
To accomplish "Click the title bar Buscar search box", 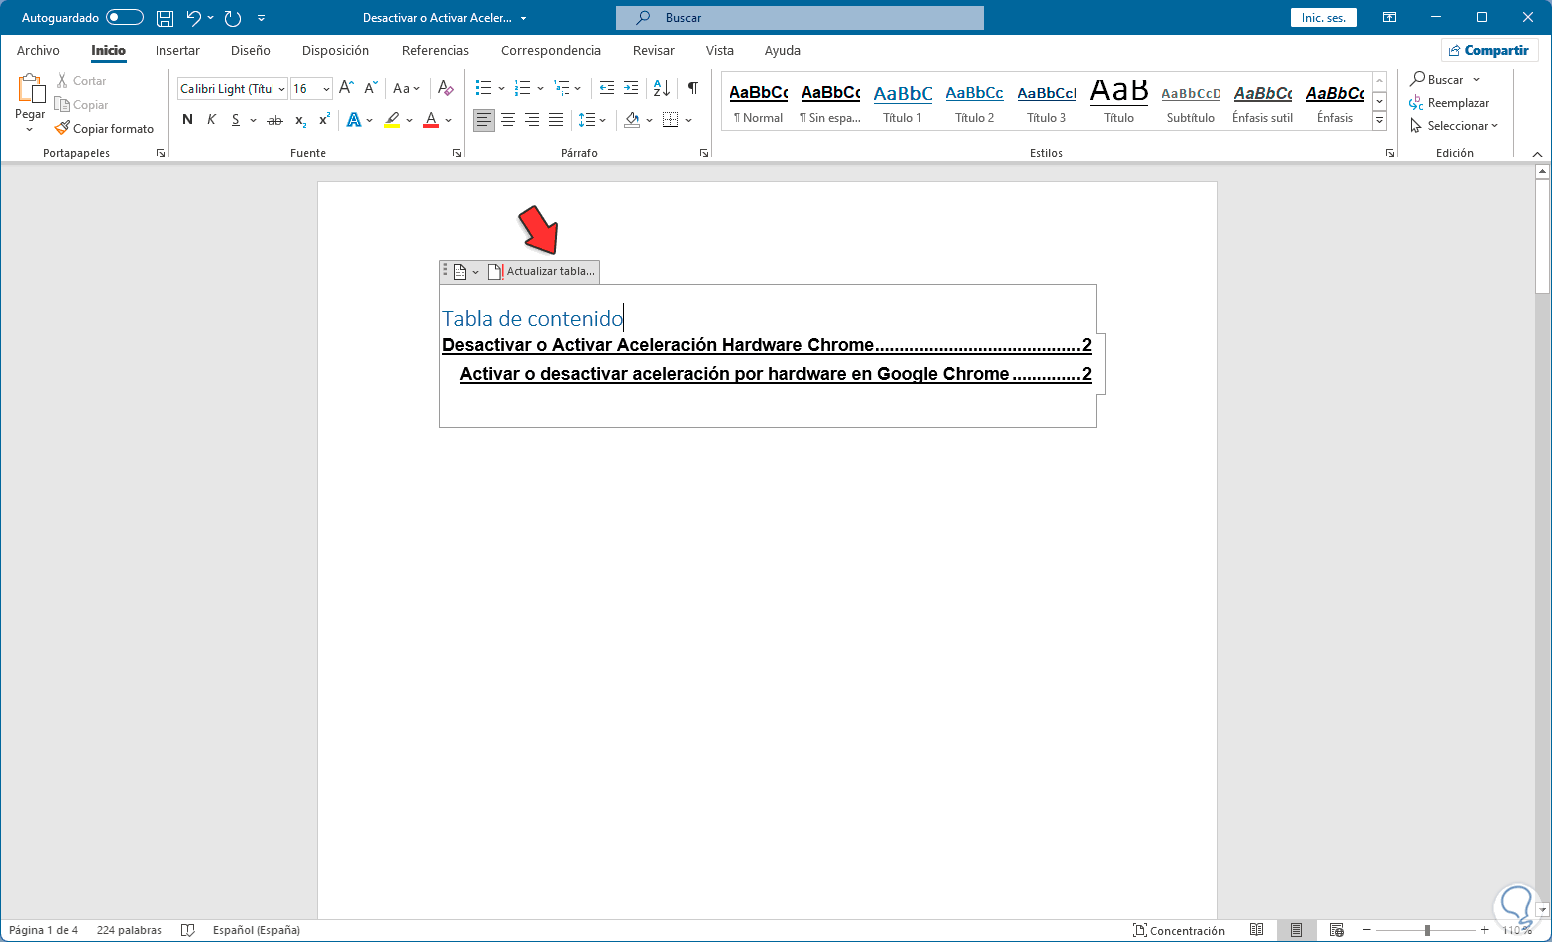I will click(x=800, y=18).
